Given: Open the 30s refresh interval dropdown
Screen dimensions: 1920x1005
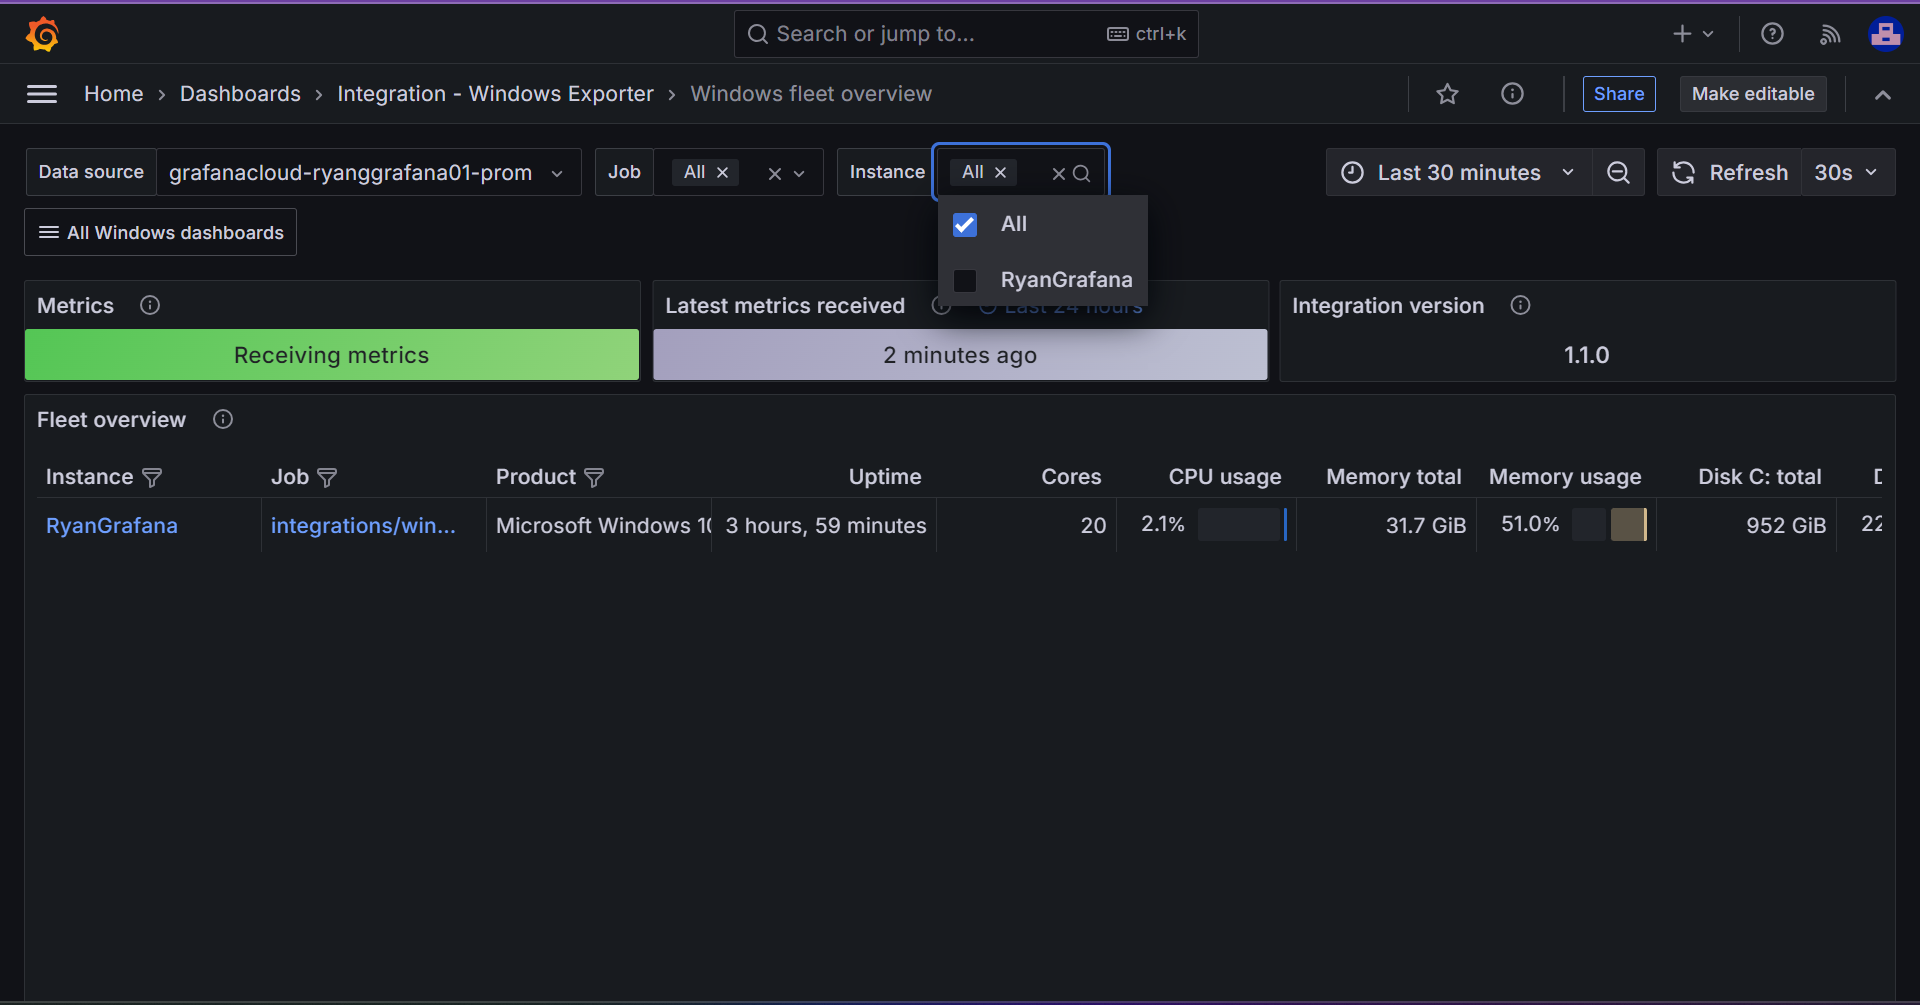Looking at the screenshot, I should pyautogui.click(x=1847, y=173).
